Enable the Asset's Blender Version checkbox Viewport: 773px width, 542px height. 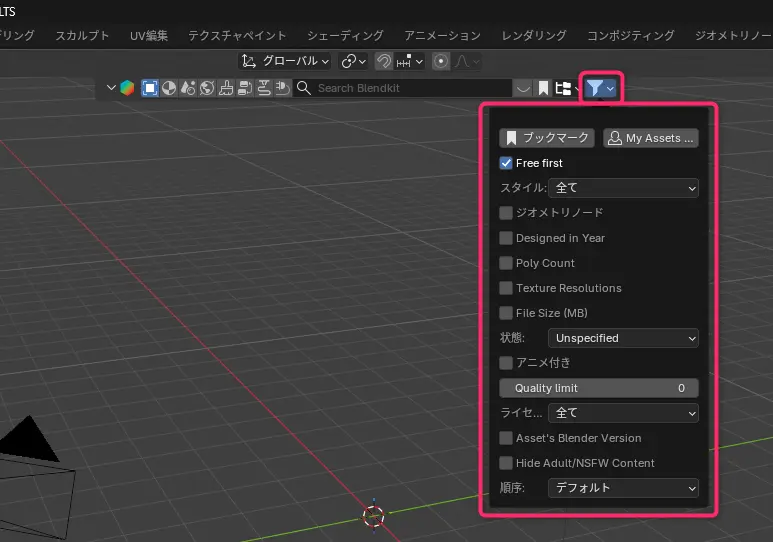[506, 438]
